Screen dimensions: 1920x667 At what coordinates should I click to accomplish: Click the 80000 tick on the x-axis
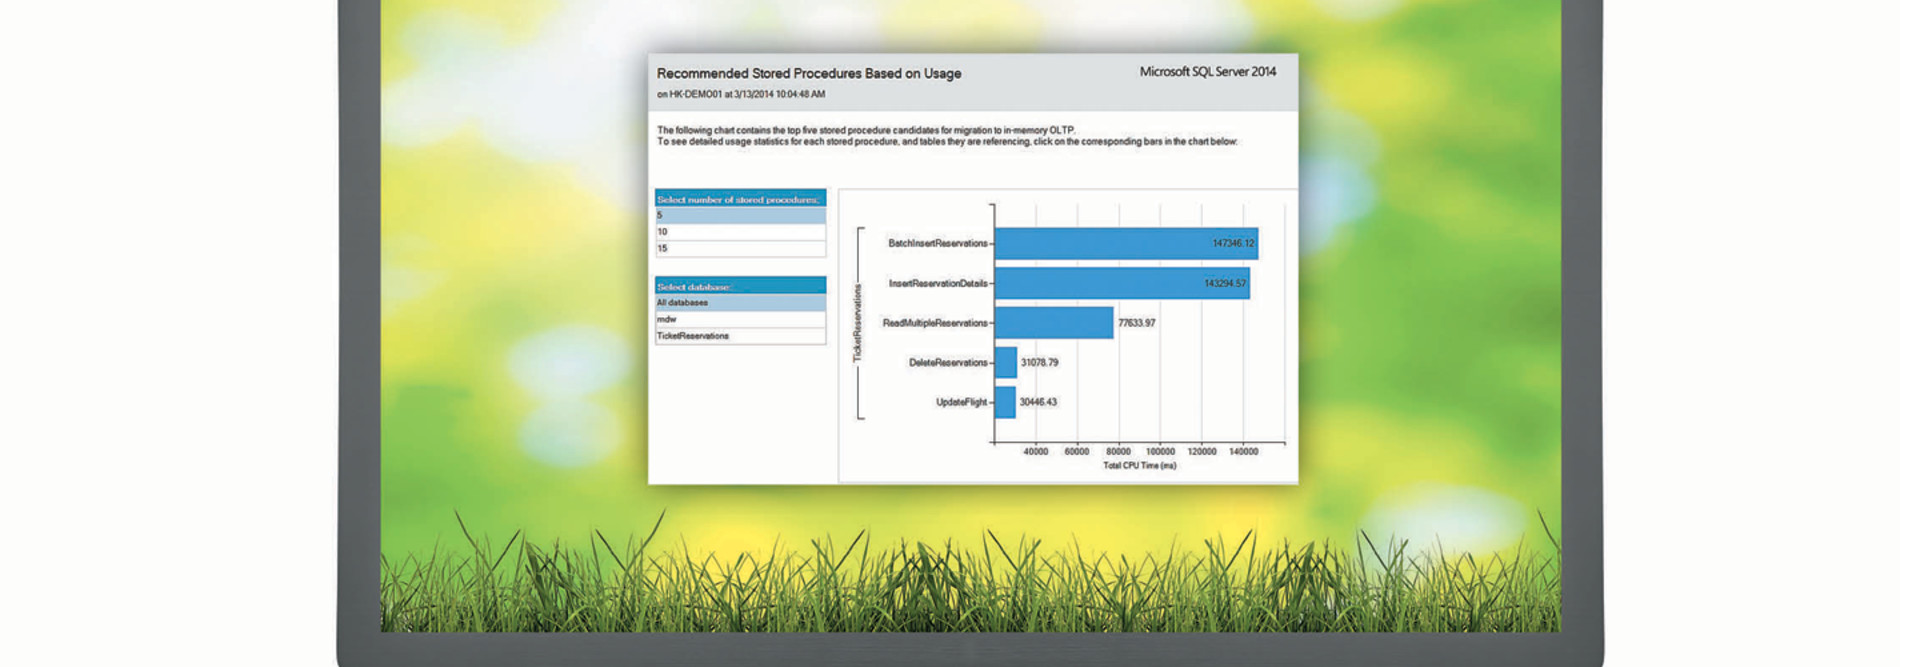[x=1119, y=452]
